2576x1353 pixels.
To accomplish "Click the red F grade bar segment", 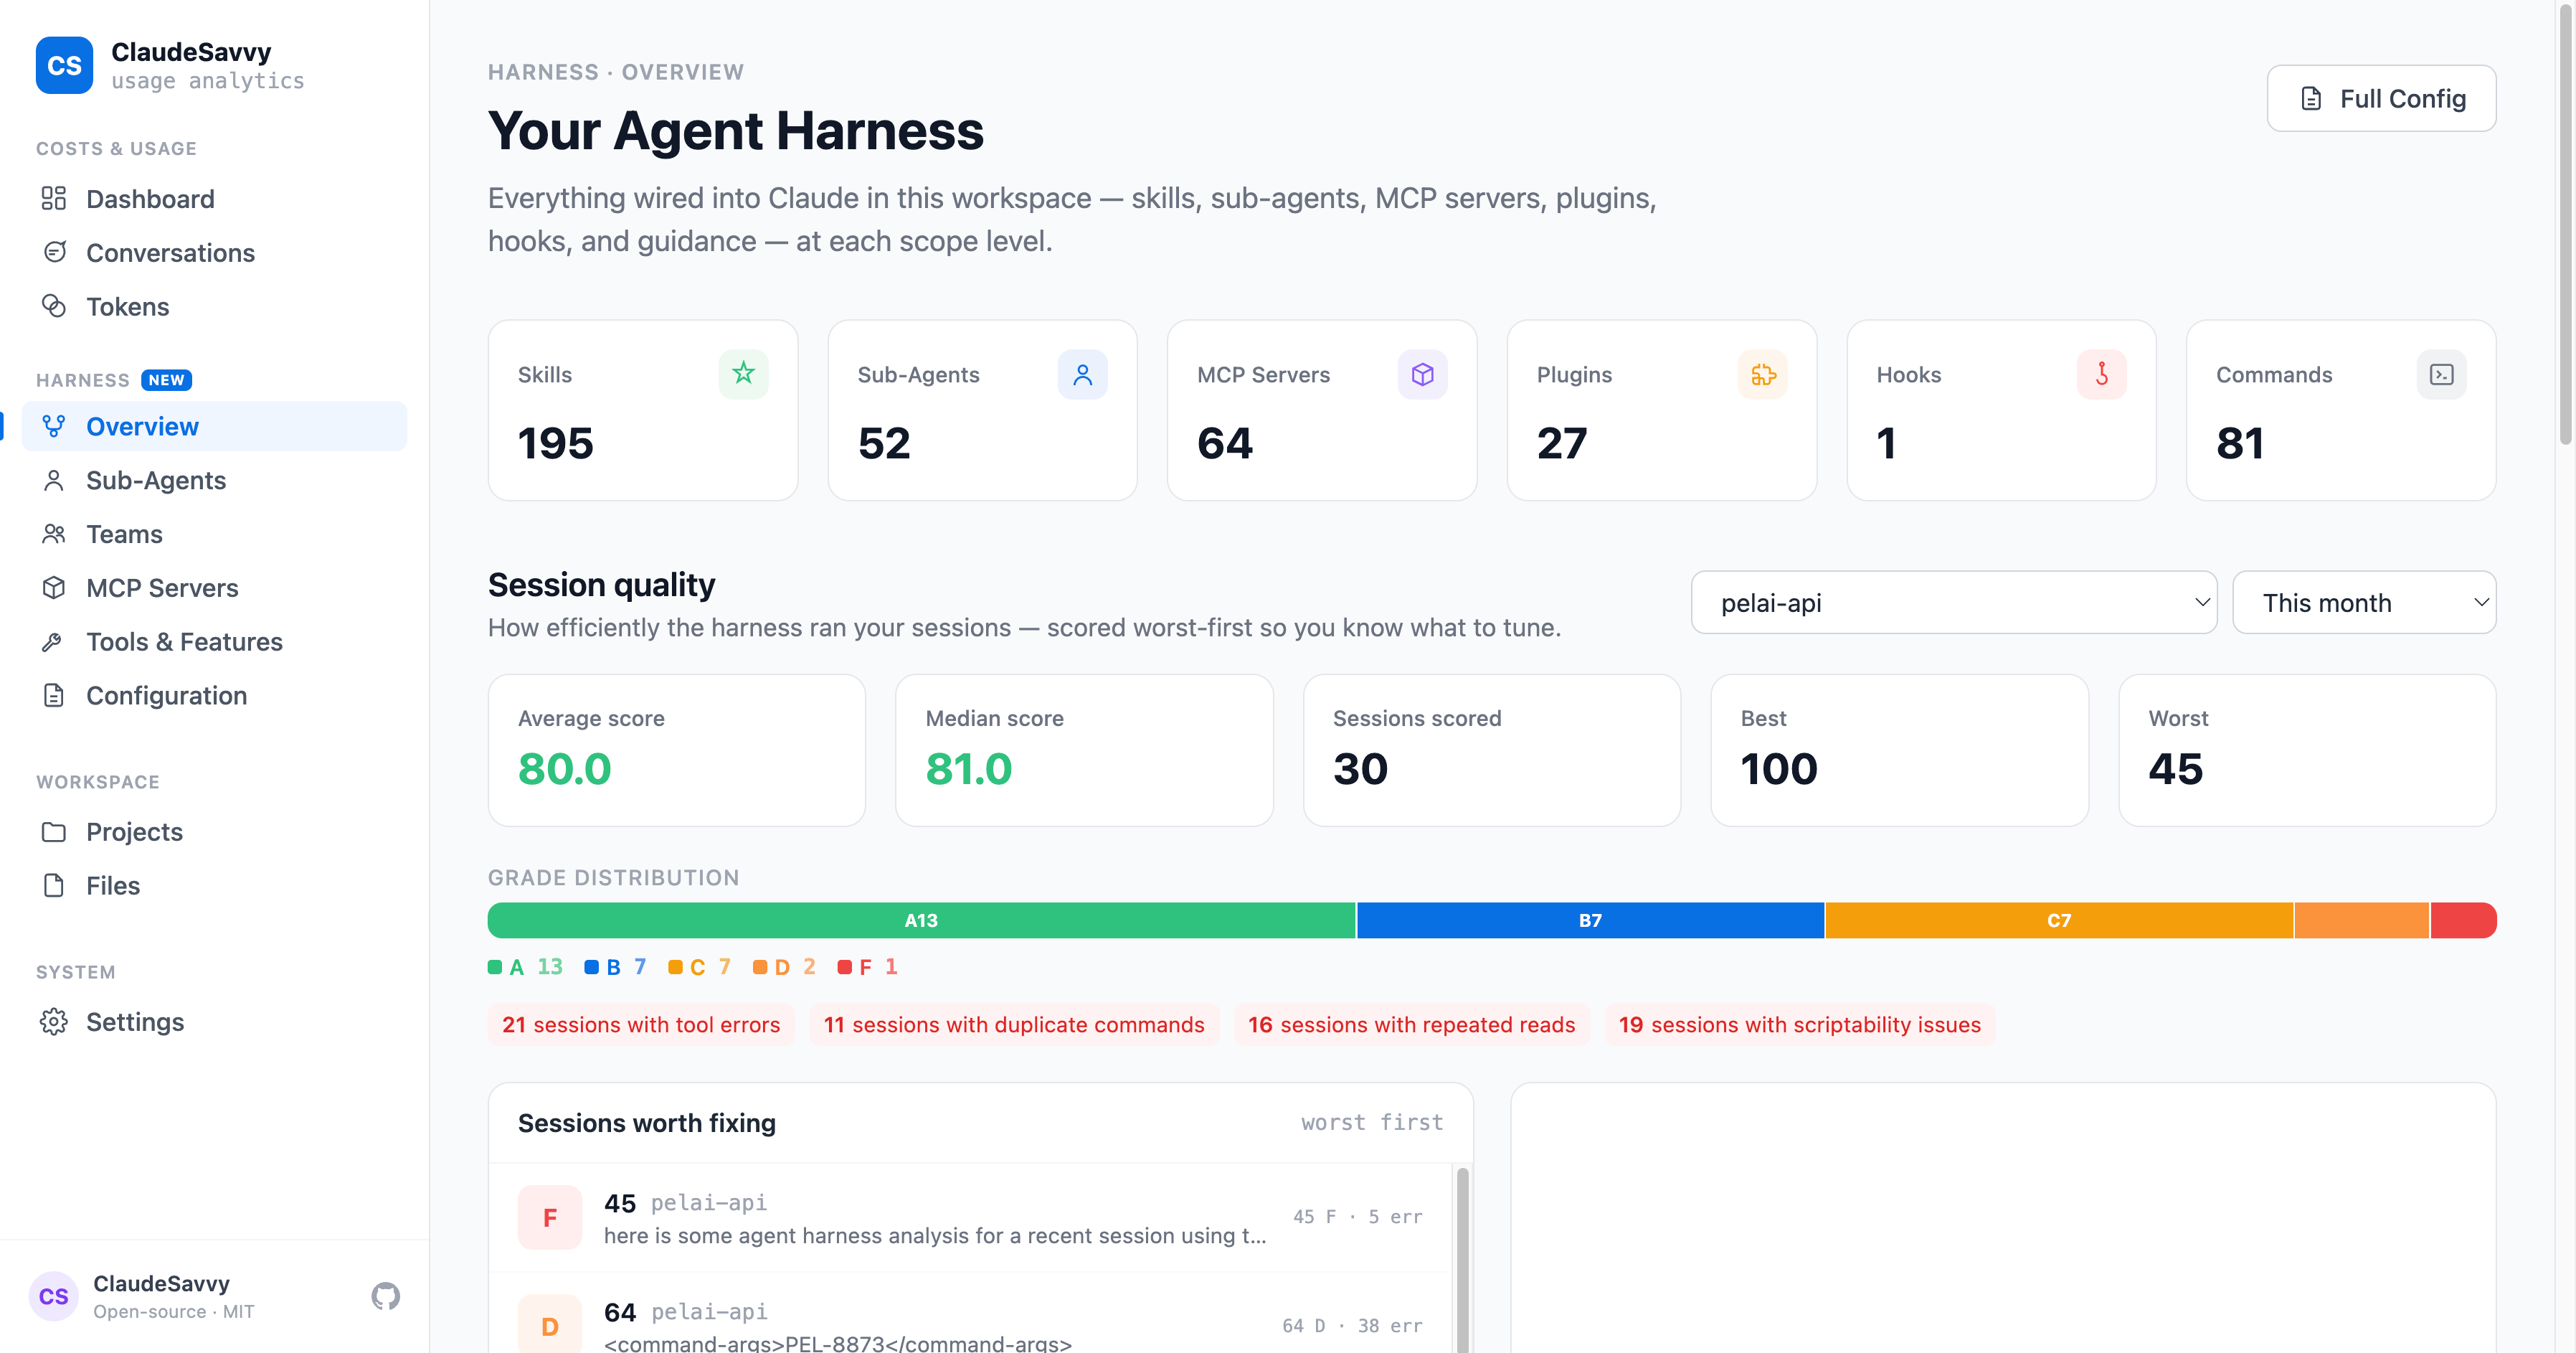I will 2463,920.
